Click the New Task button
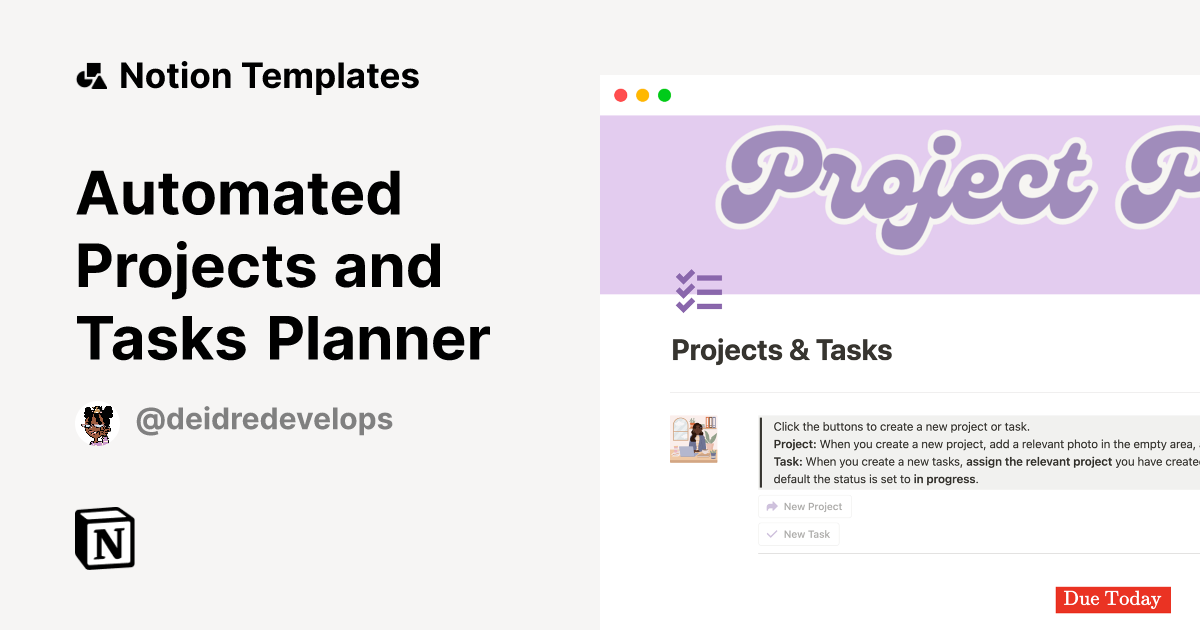The width and height of the screenshot is (1200, 630). pos(798,534)
